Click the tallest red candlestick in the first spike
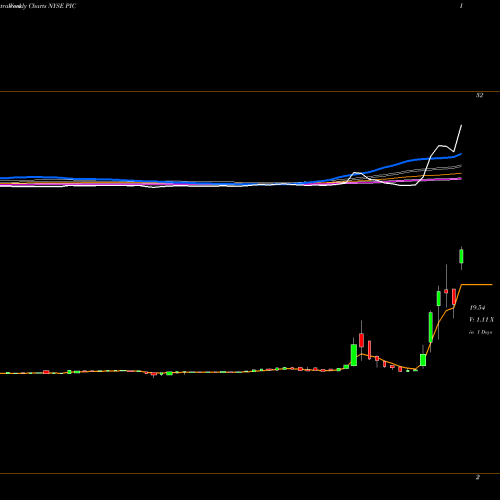Image resolution: width=500 pixels, height=500 pixels. click(x=361, y=340)
